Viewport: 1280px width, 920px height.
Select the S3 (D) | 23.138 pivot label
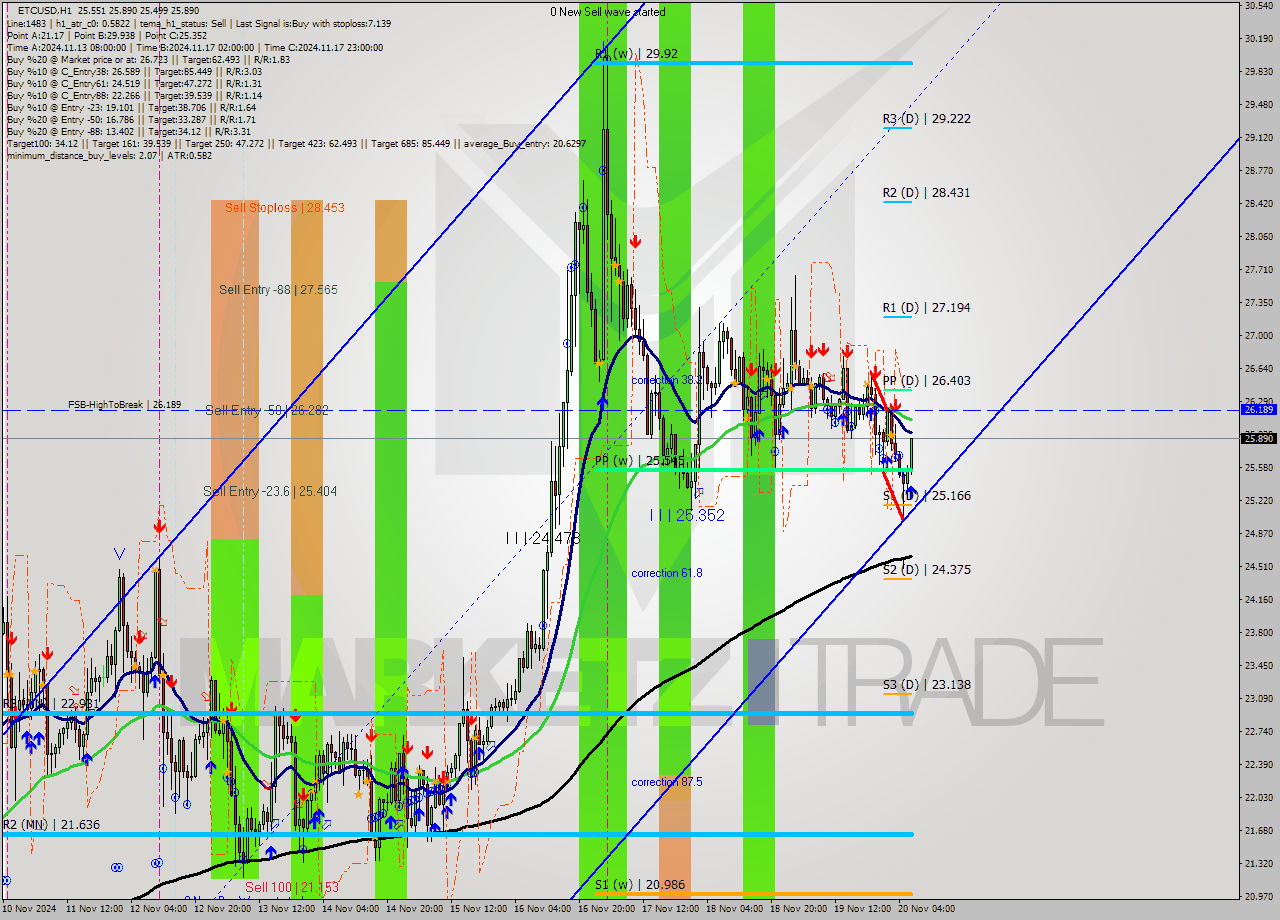(926, 684)
